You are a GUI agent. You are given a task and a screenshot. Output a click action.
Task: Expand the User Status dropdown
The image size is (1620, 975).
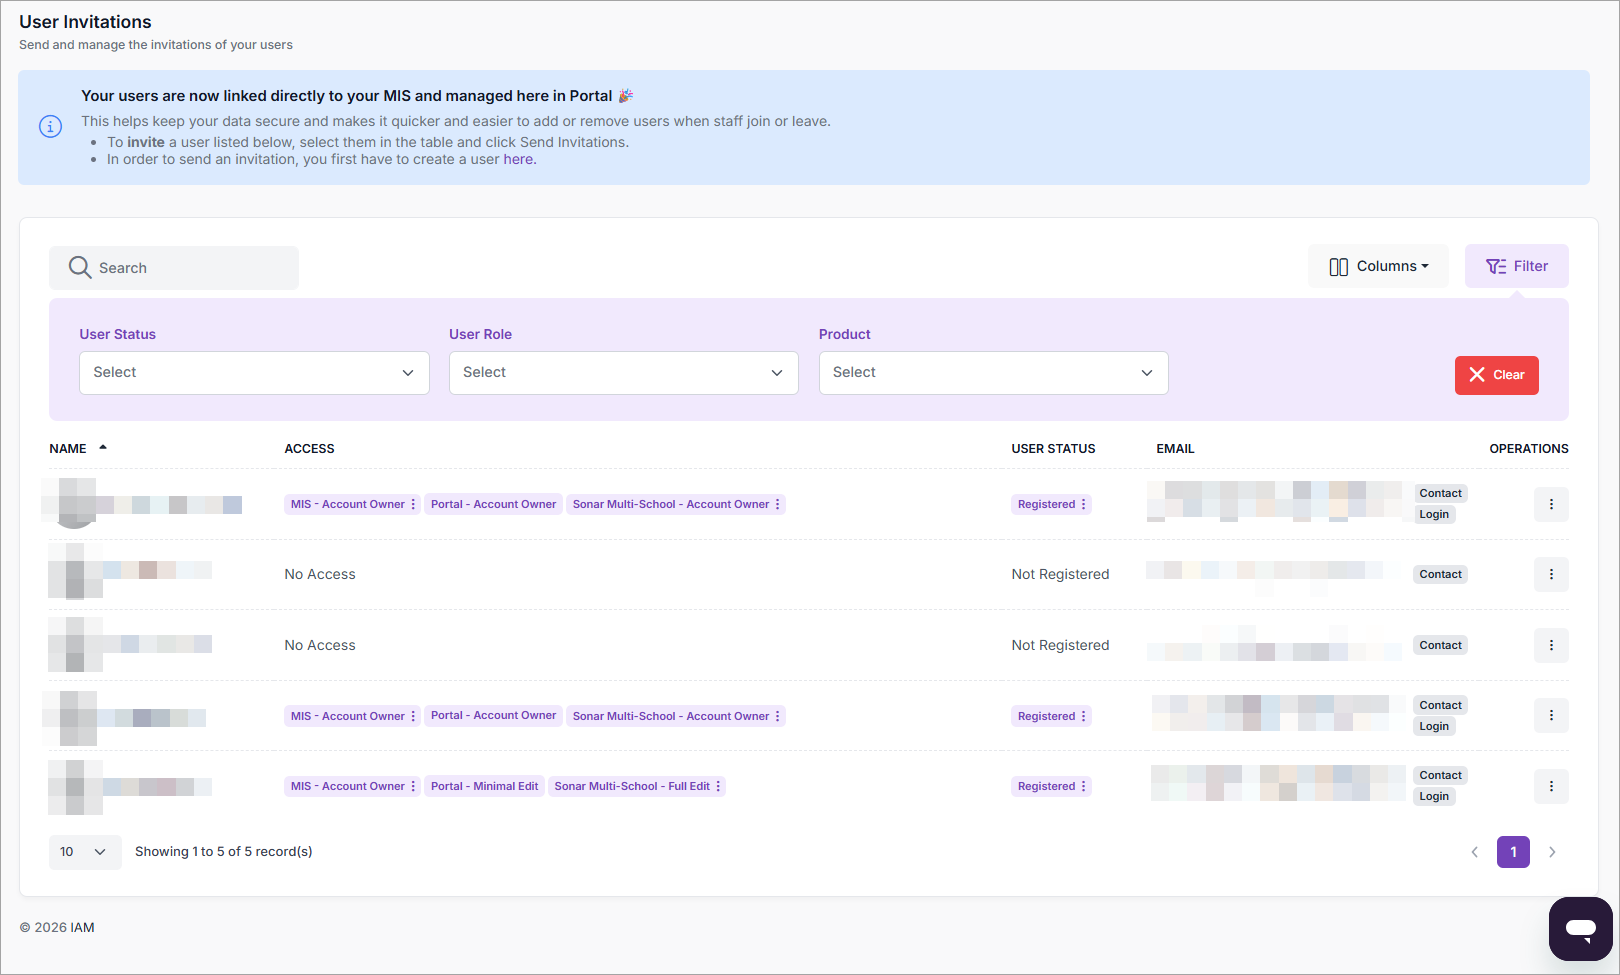(x=254, y=373)
